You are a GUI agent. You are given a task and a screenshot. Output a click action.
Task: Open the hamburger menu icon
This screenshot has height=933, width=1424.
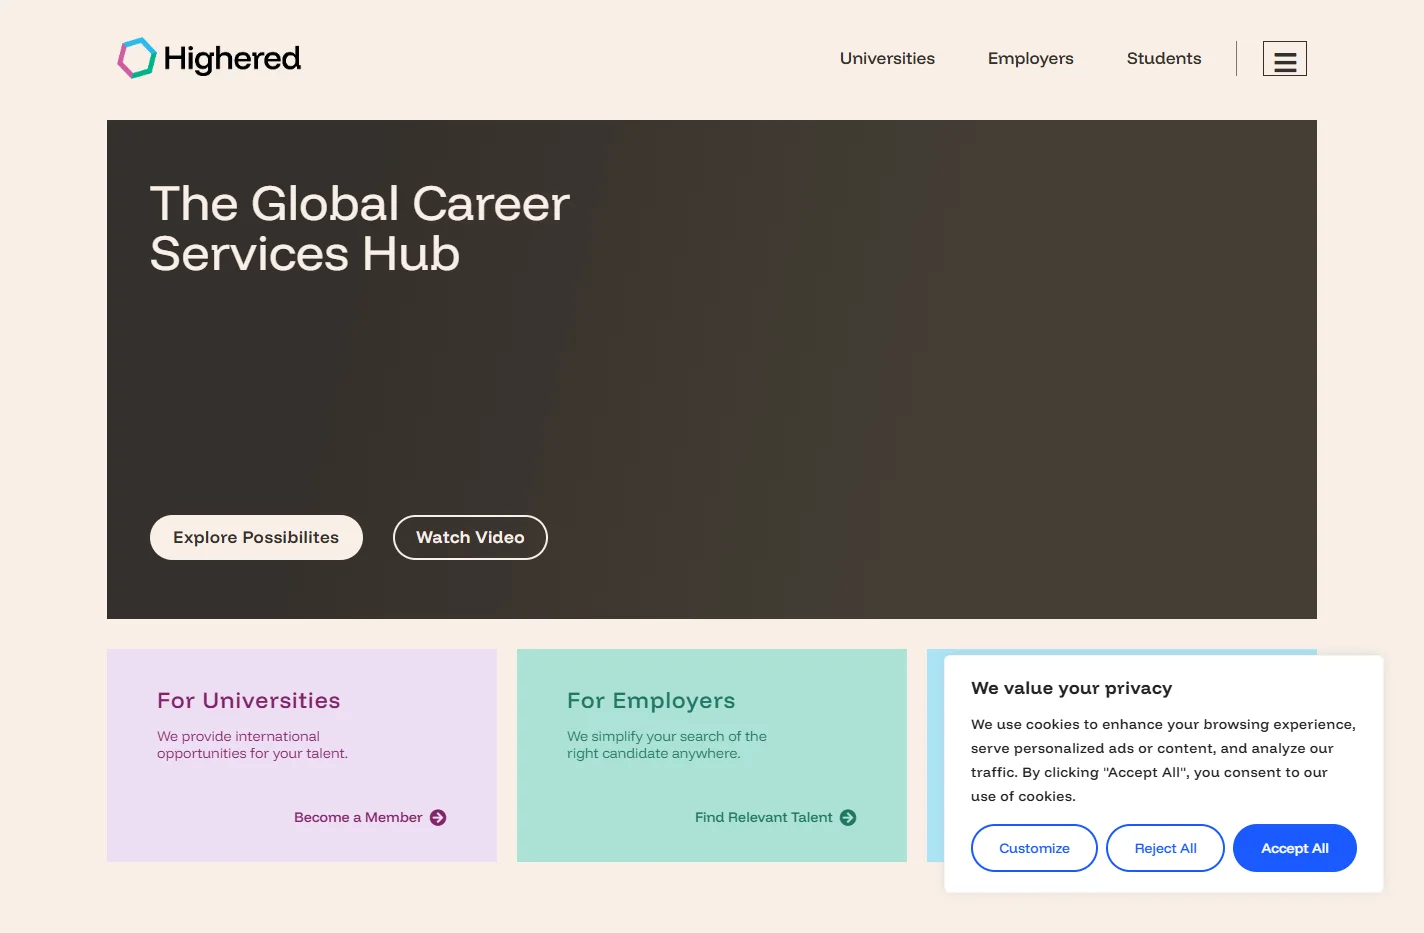pyautogui.click(x=1285, y=59)
